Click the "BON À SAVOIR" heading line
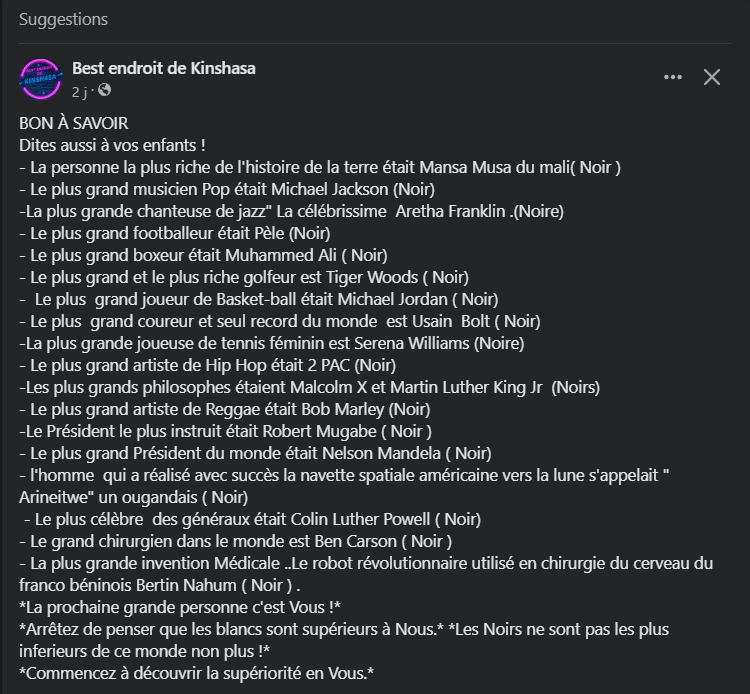This screenshot has width=750, height=694. coord(74,123)
